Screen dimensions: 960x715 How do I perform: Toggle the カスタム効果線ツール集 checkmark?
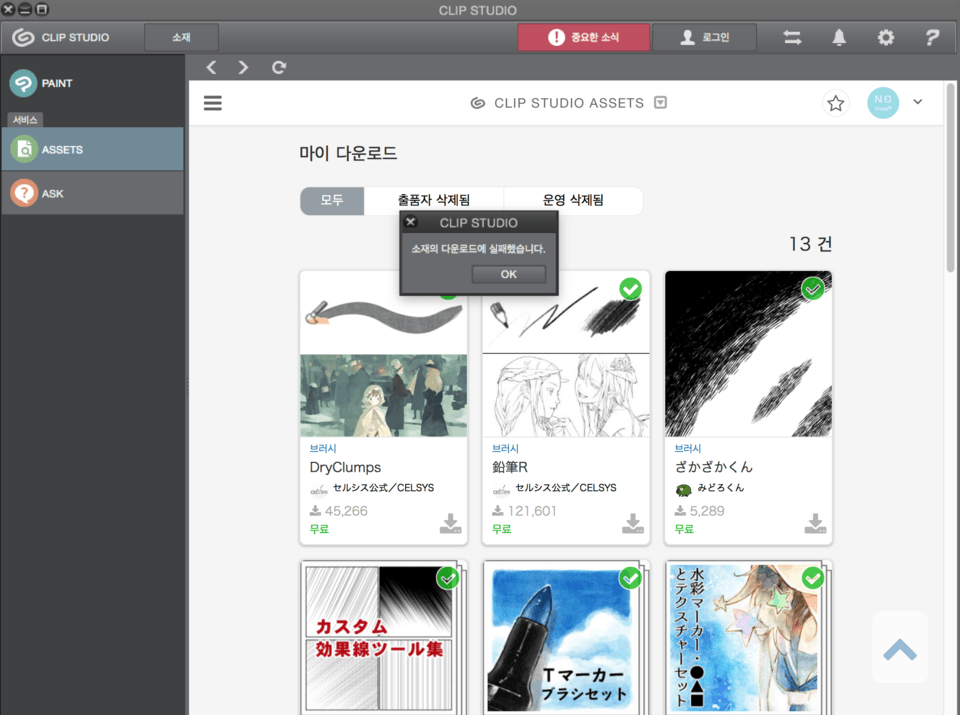click(448, 578)
